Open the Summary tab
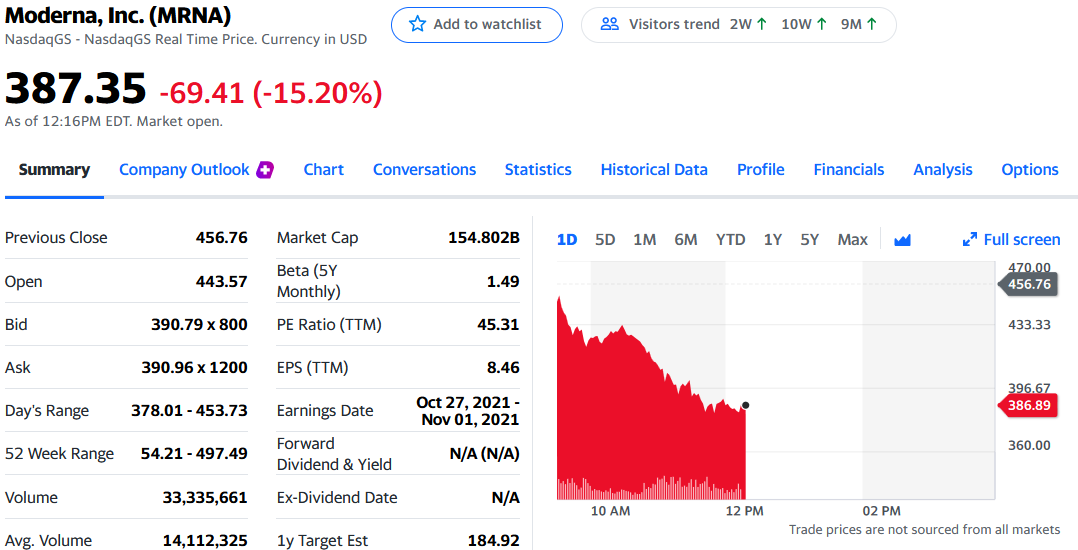 (x=54, y=170)
